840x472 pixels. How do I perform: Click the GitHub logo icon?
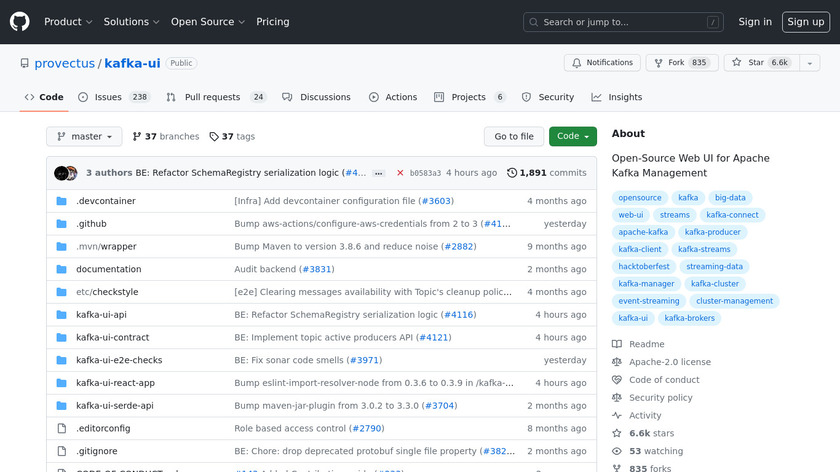[20, 21]
